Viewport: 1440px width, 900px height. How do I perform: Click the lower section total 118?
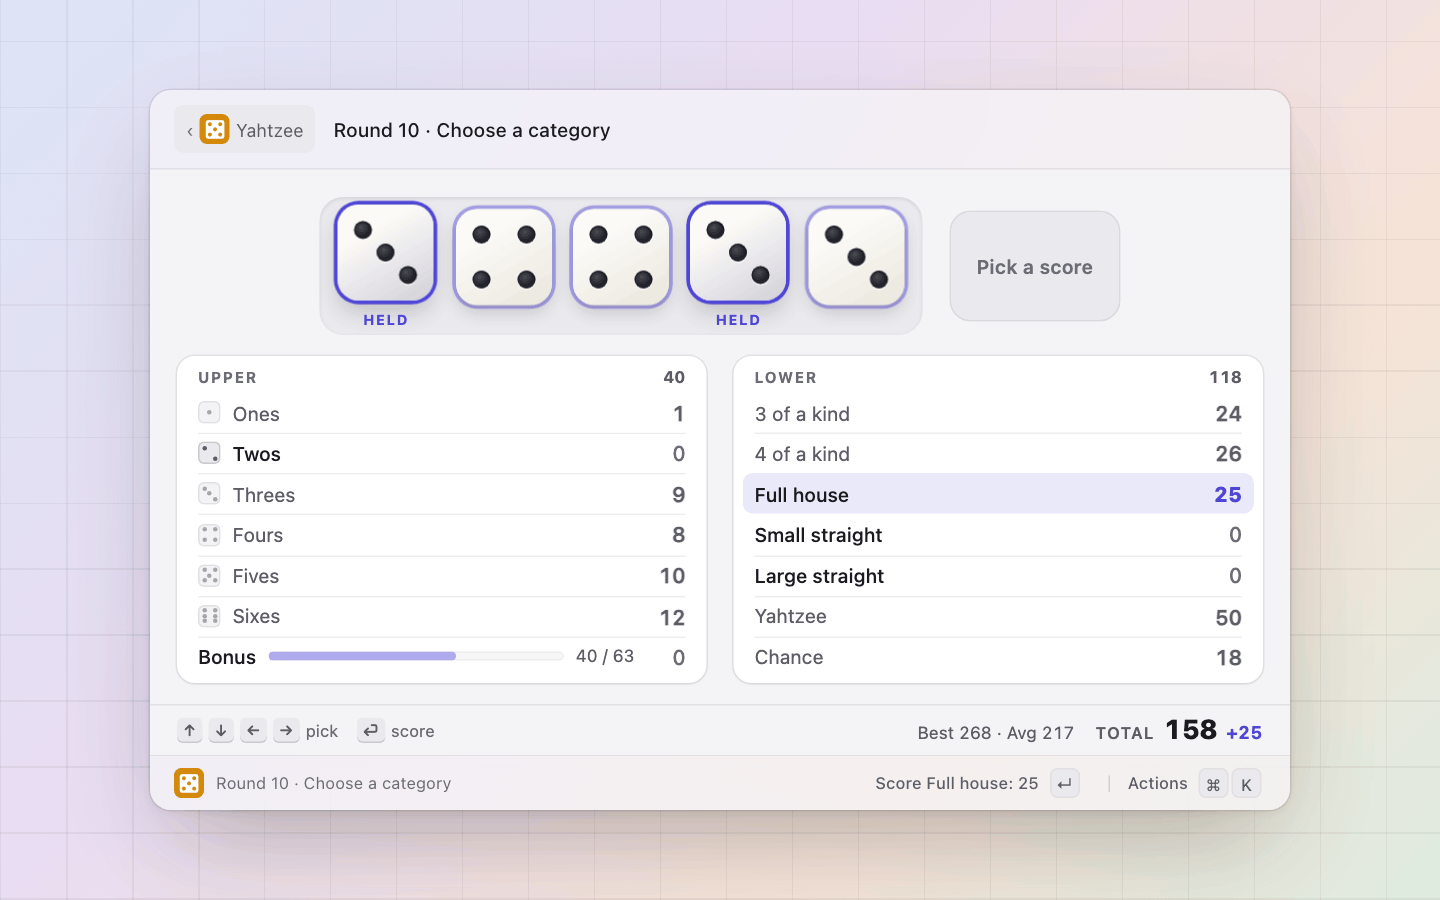point(1225,377)
